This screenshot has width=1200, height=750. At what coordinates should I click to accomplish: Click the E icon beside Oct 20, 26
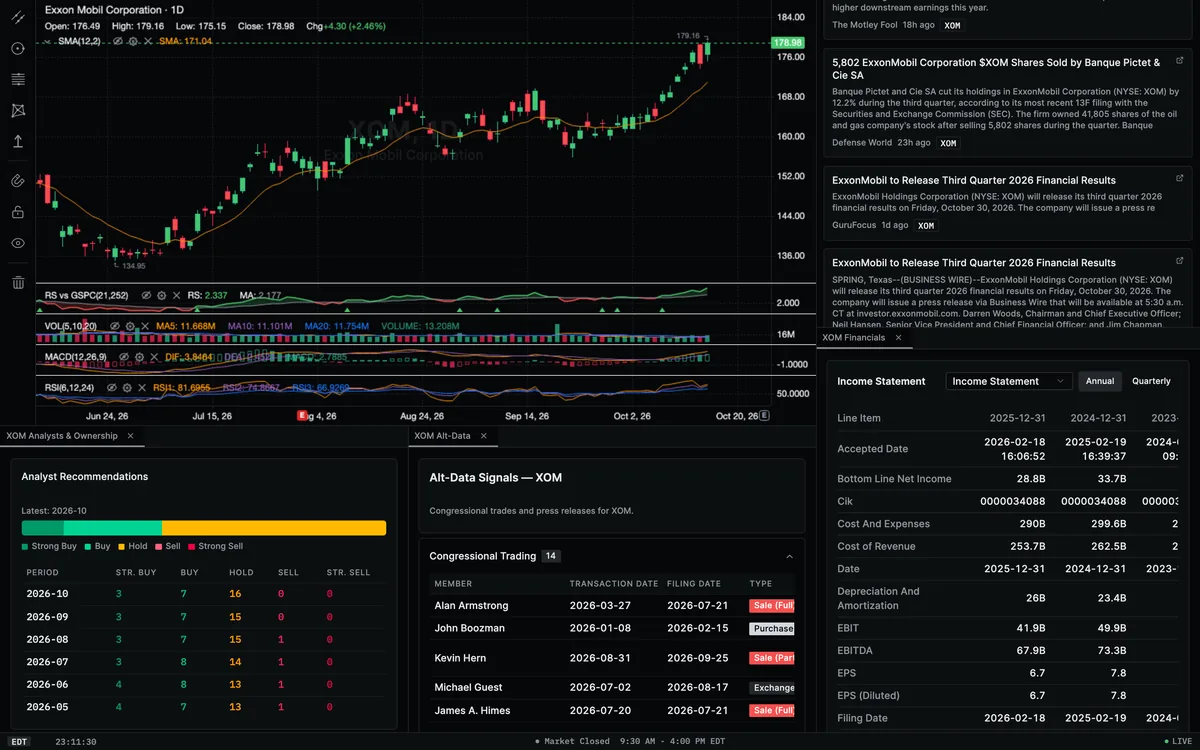[765, 415]
